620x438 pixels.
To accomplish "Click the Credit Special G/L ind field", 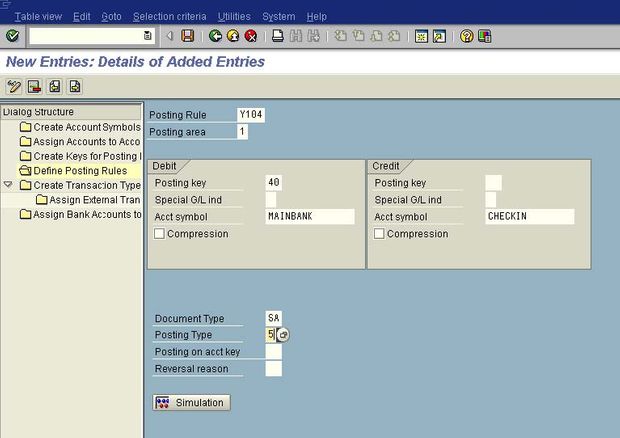I will 491,200.
